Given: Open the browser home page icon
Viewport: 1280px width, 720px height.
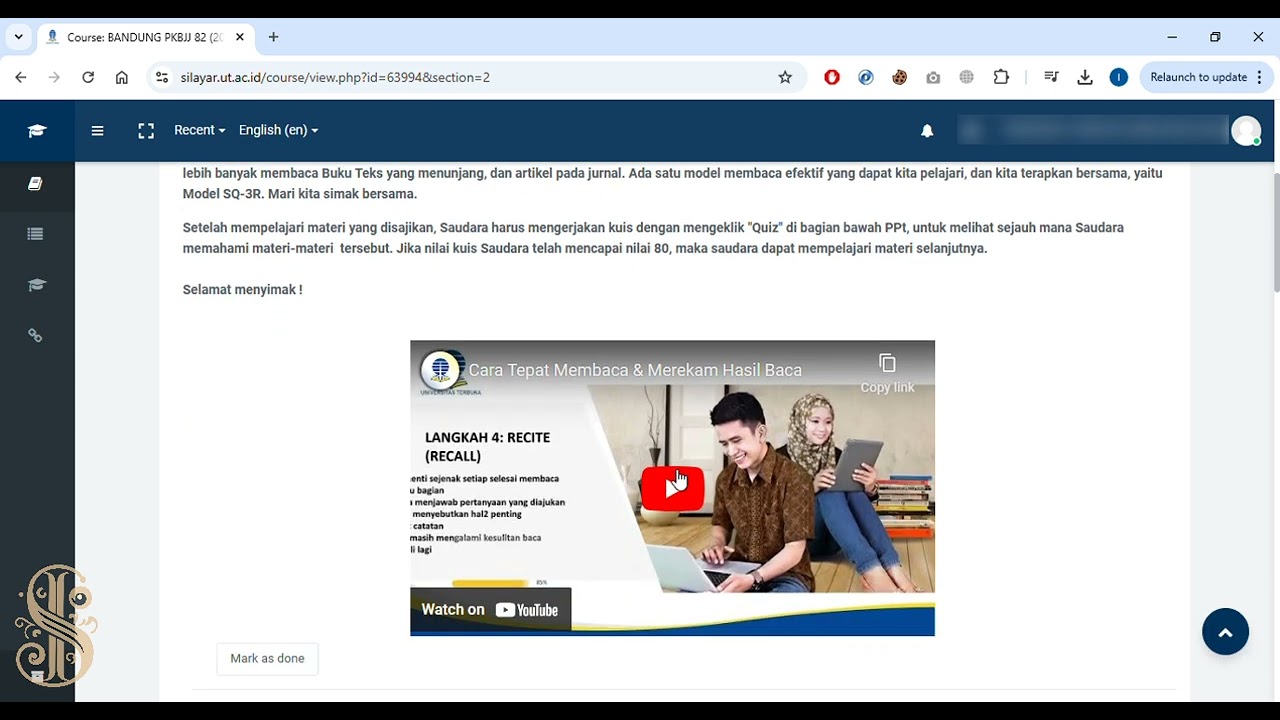Looking at the screenshot, I should point(122,77).
